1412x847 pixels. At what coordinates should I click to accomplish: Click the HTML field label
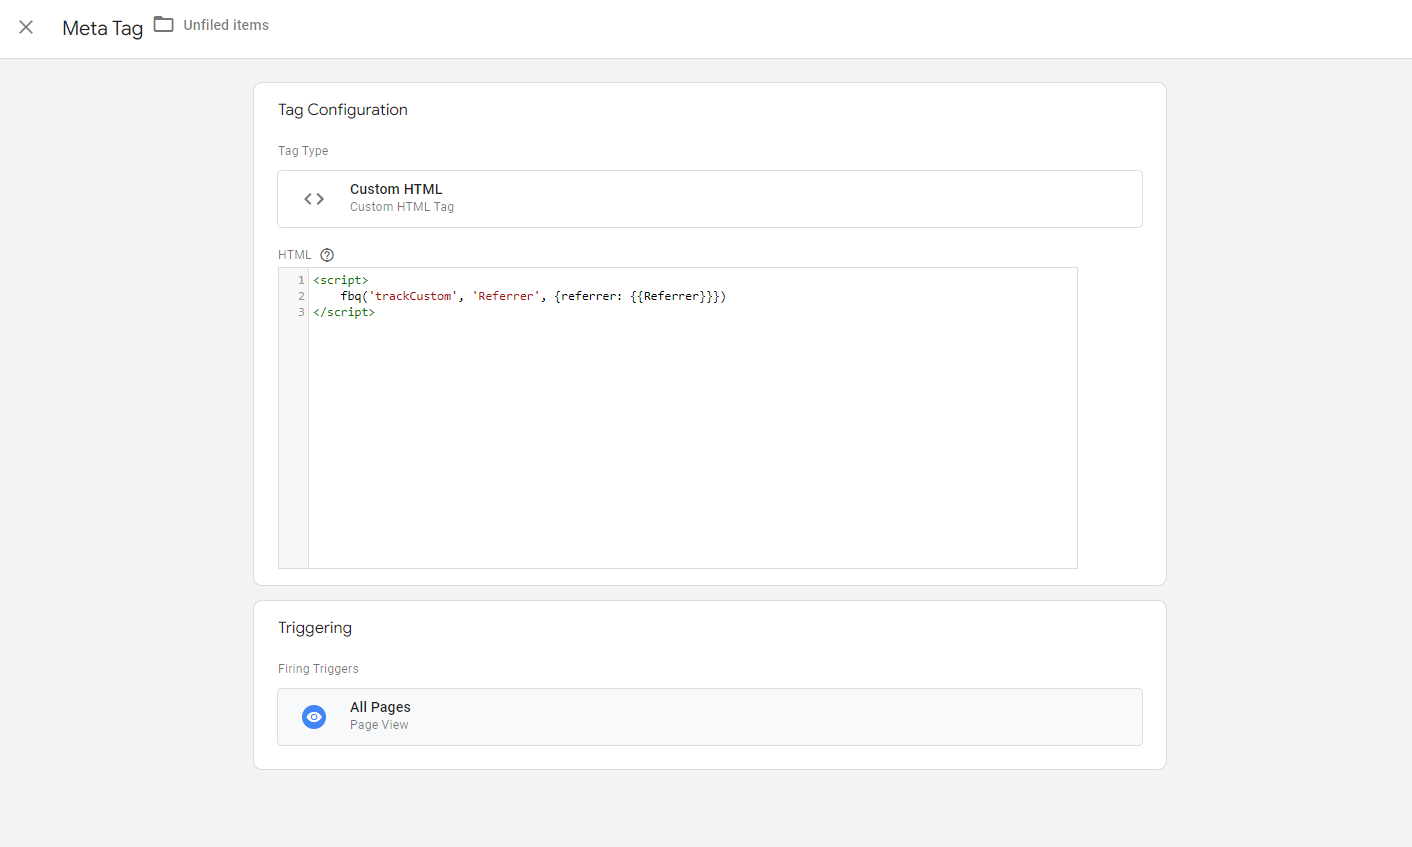point(295,255)
